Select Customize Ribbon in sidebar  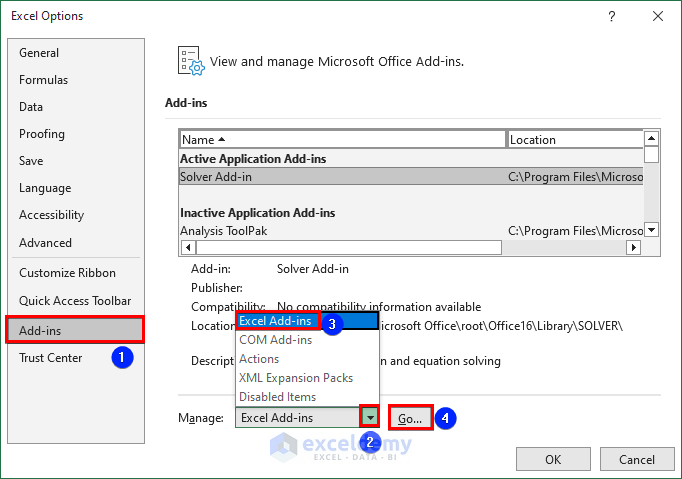click(67, 273)
